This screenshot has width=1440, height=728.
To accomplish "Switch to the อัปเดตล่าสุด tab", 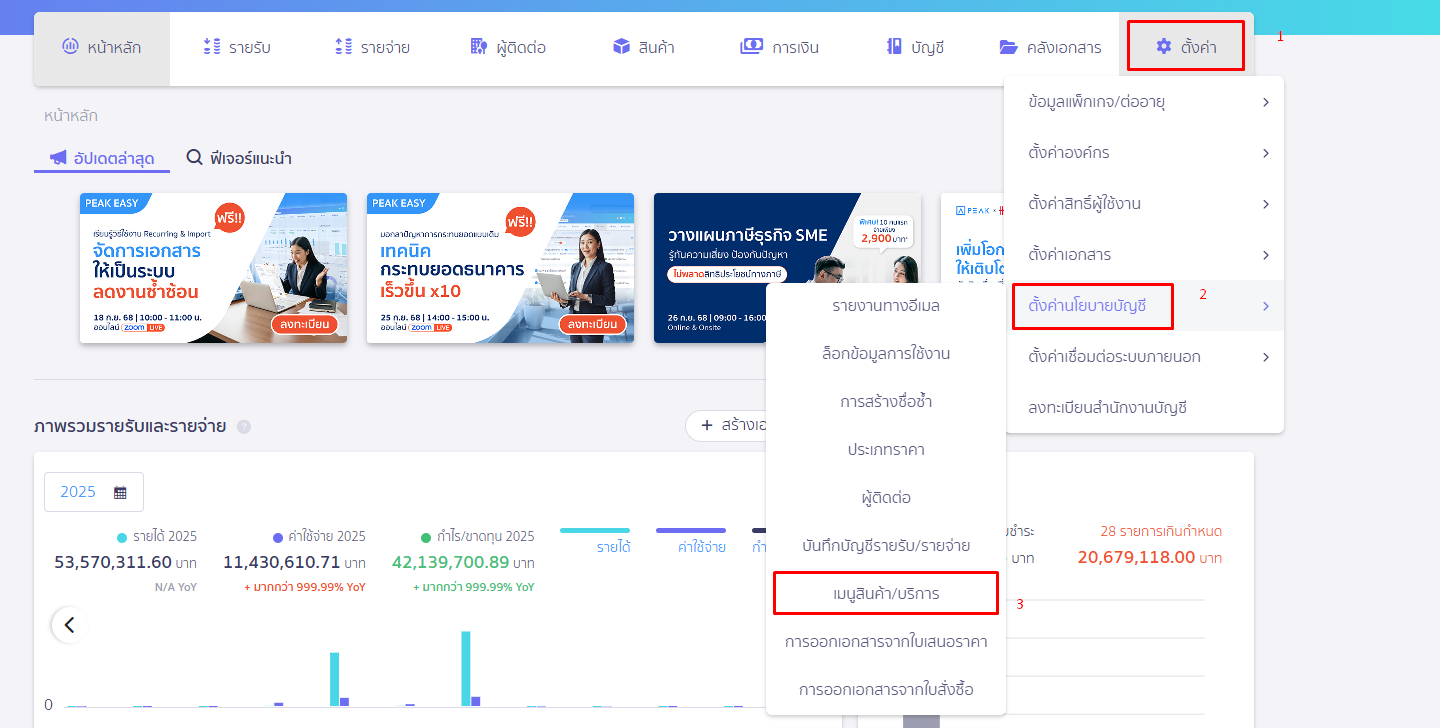I will click(102, 158).
